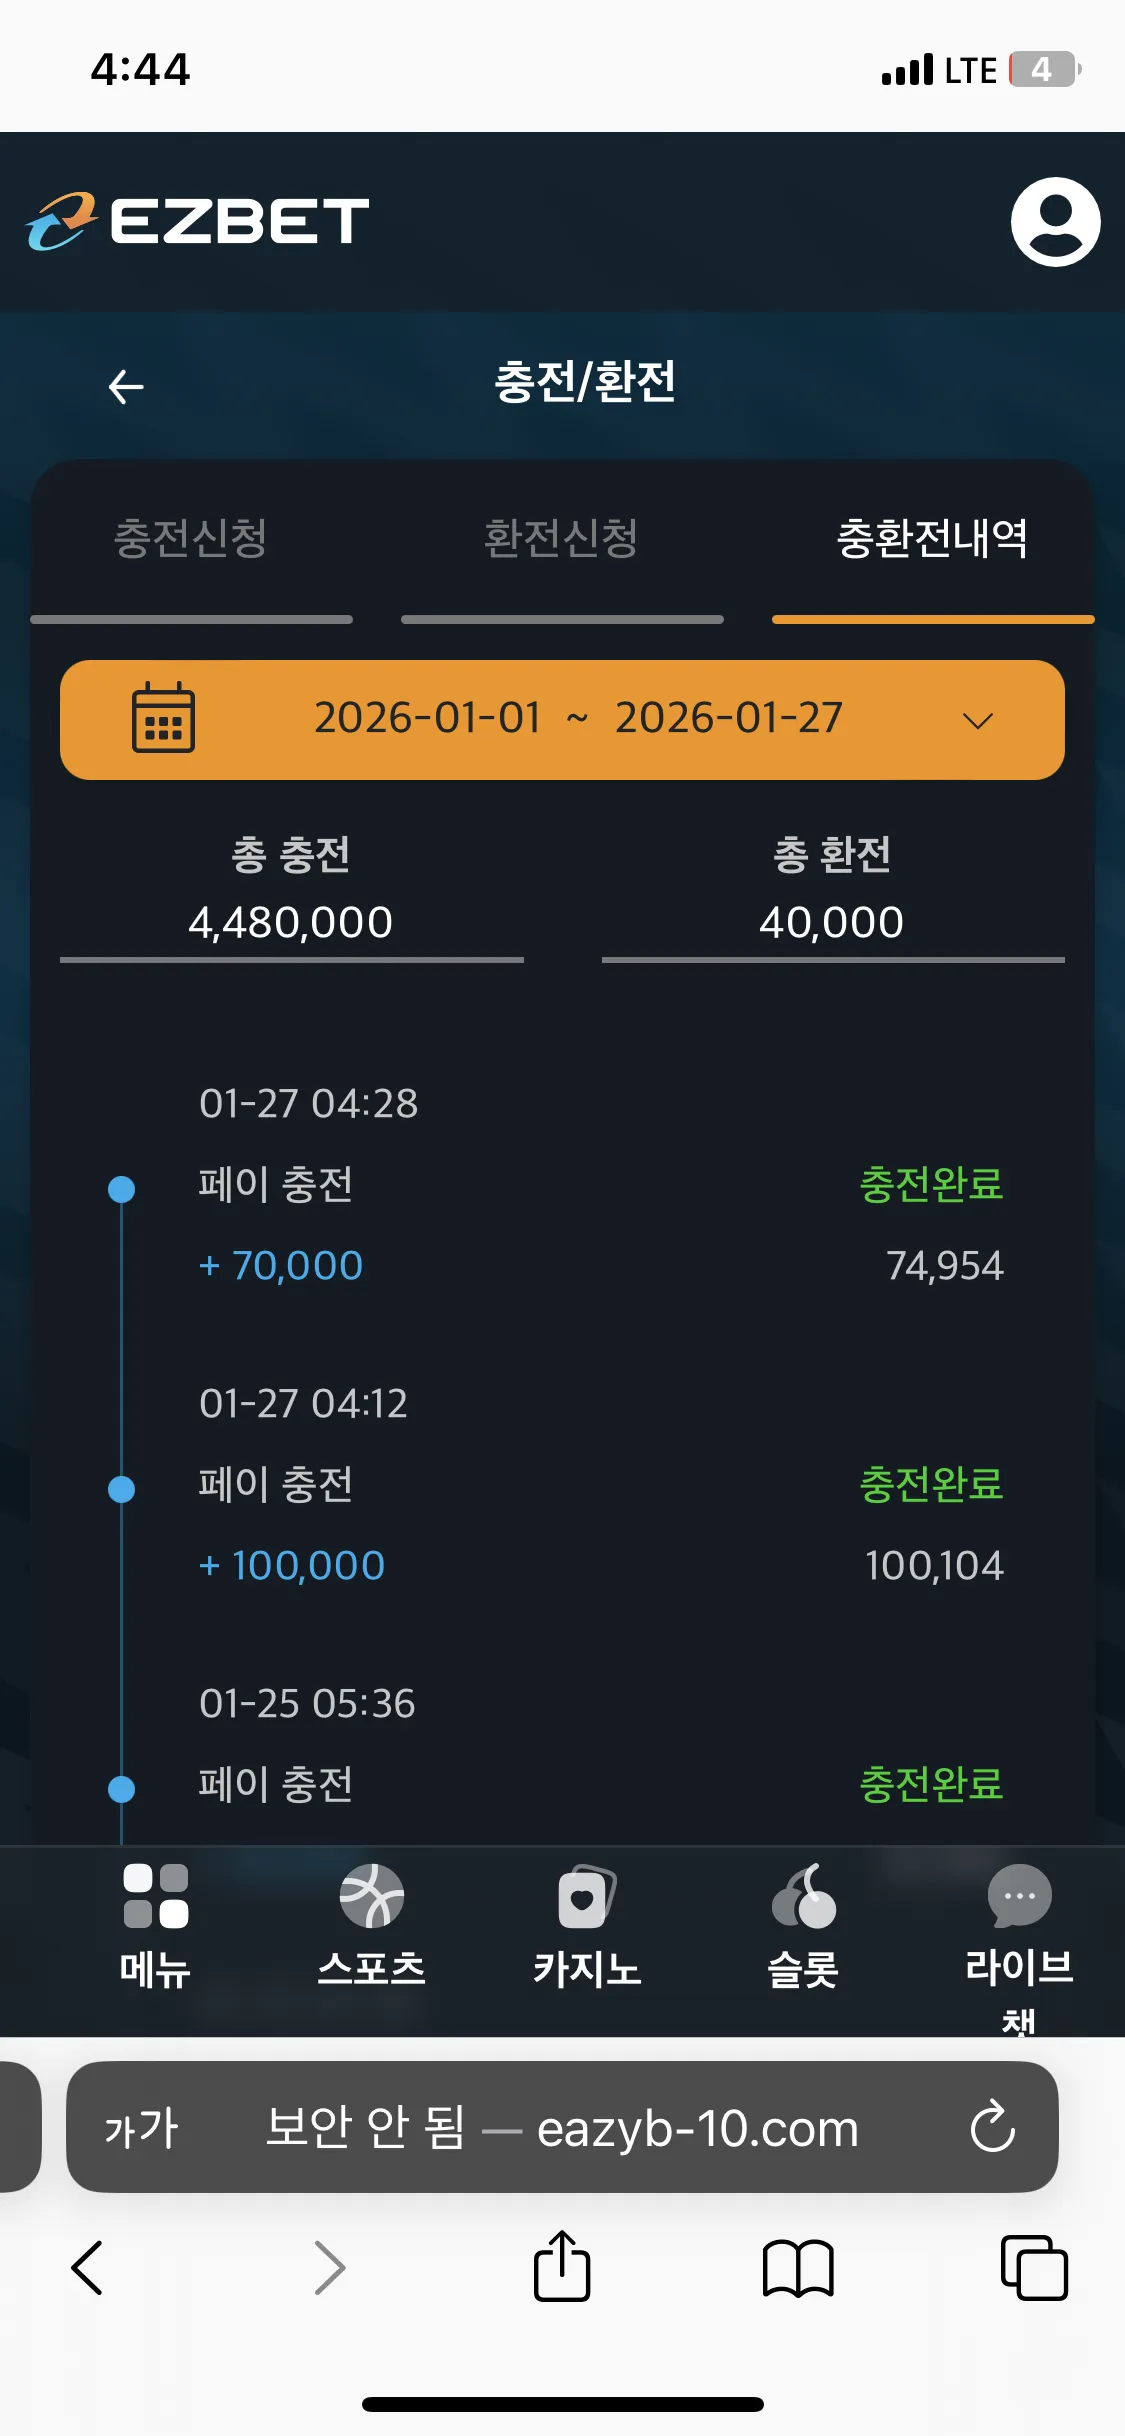
Task: Open the 슬롯 cherry icon
Action: click(803, 1896)
